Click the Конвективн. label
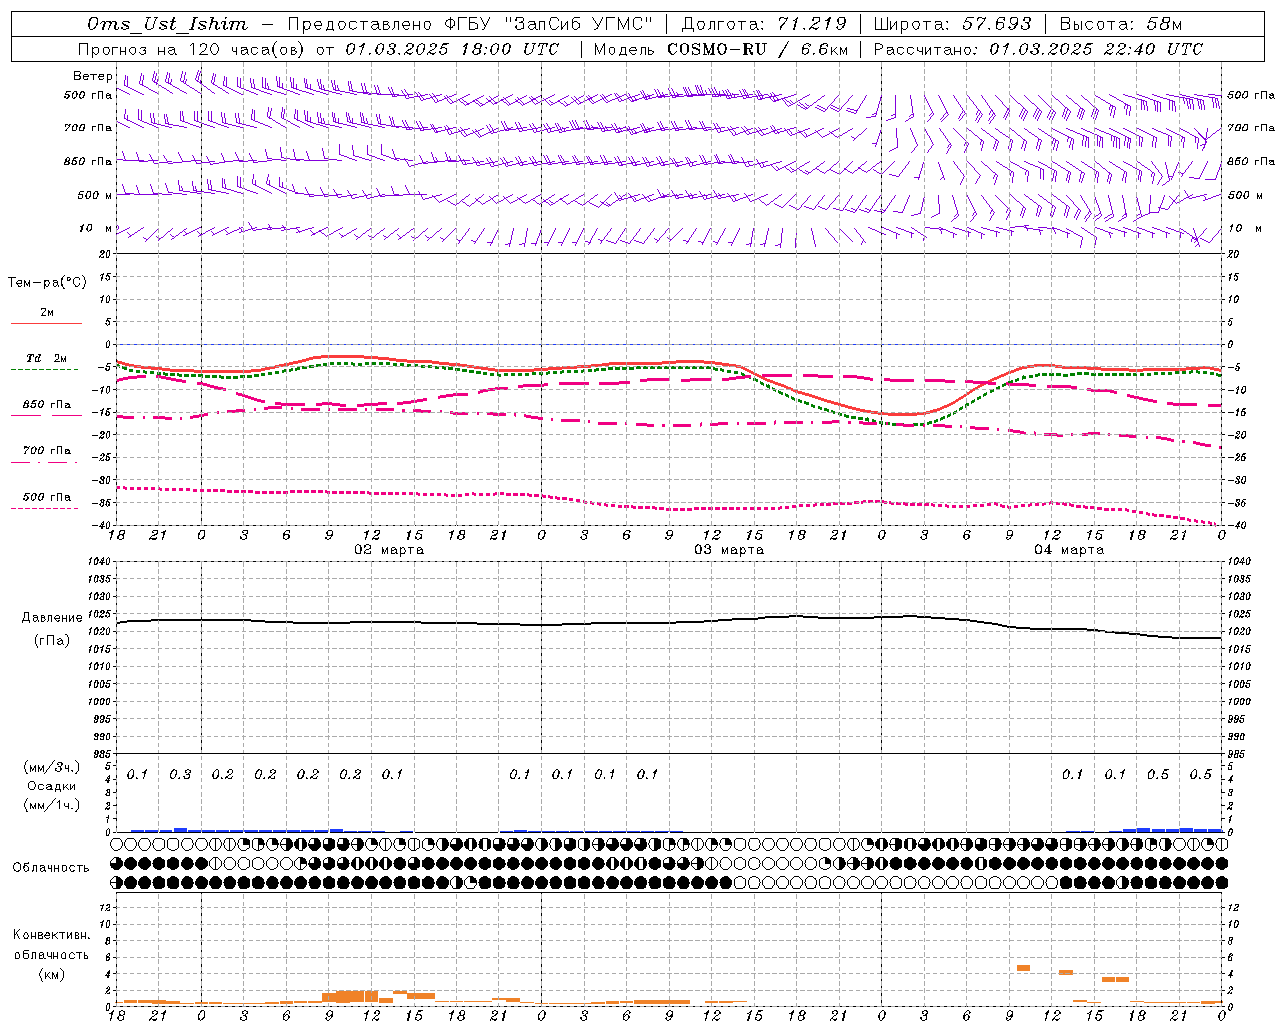 click(x=51, y=935)
